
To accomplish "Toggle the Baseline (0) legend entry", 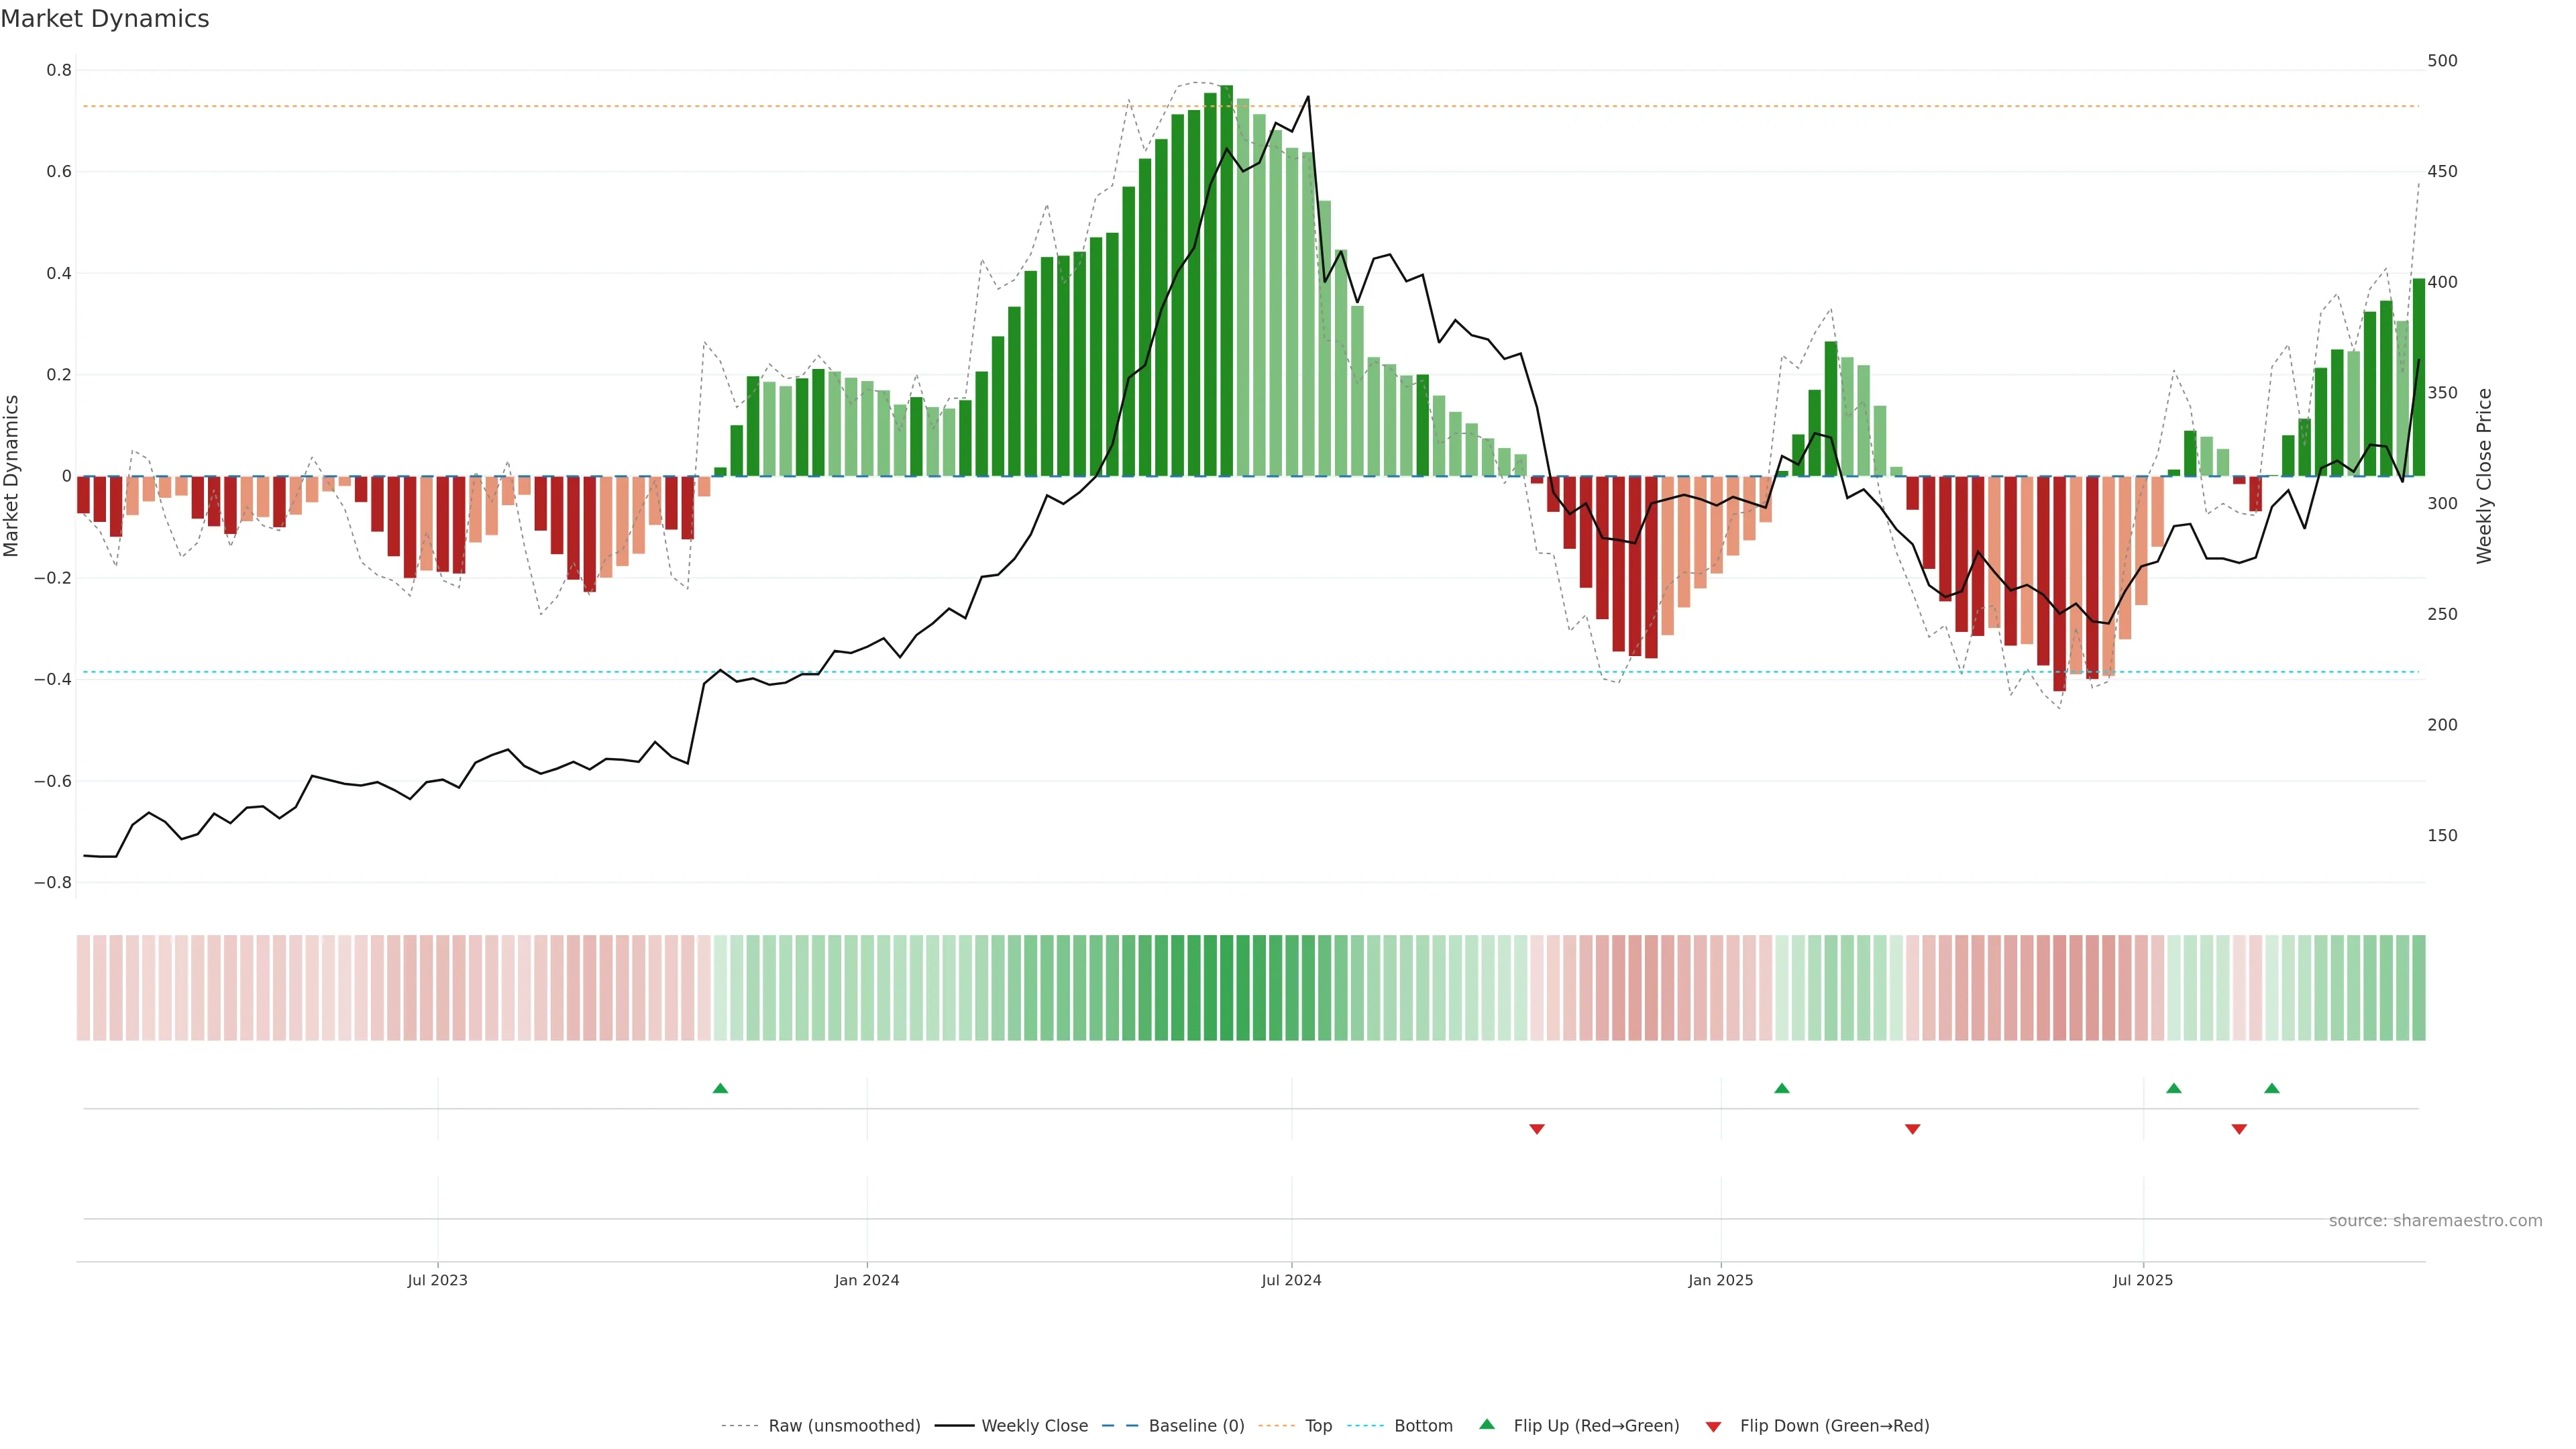I will (1196, 1425).
